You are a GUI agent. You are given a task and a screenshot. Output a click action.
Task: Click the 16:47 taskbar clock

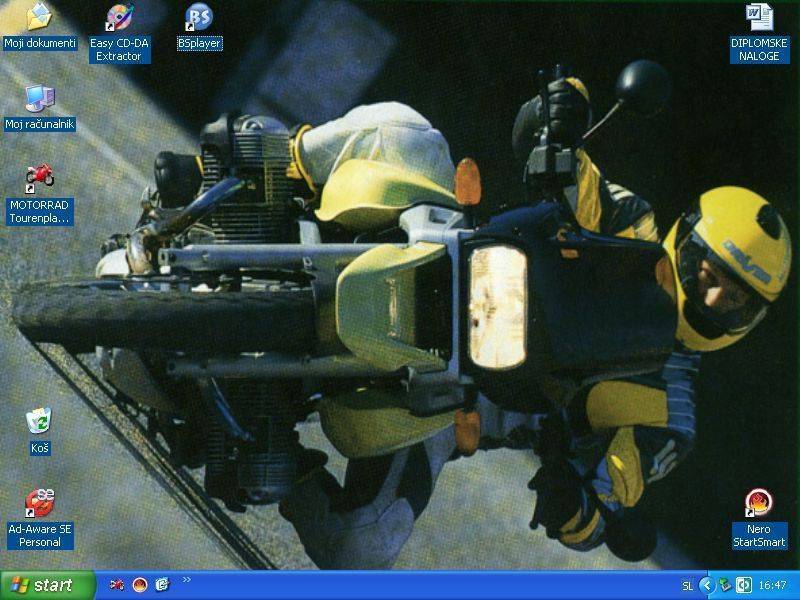click(772, 585)
